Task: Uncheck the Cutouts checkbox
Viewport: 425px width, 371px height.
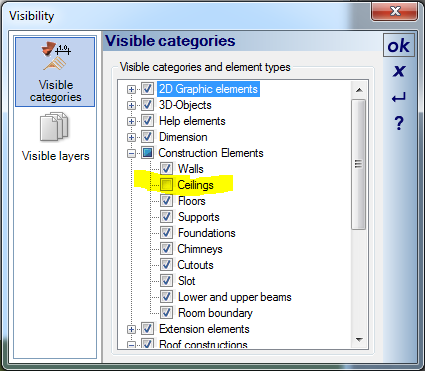Action: click(x=166, y=265)
